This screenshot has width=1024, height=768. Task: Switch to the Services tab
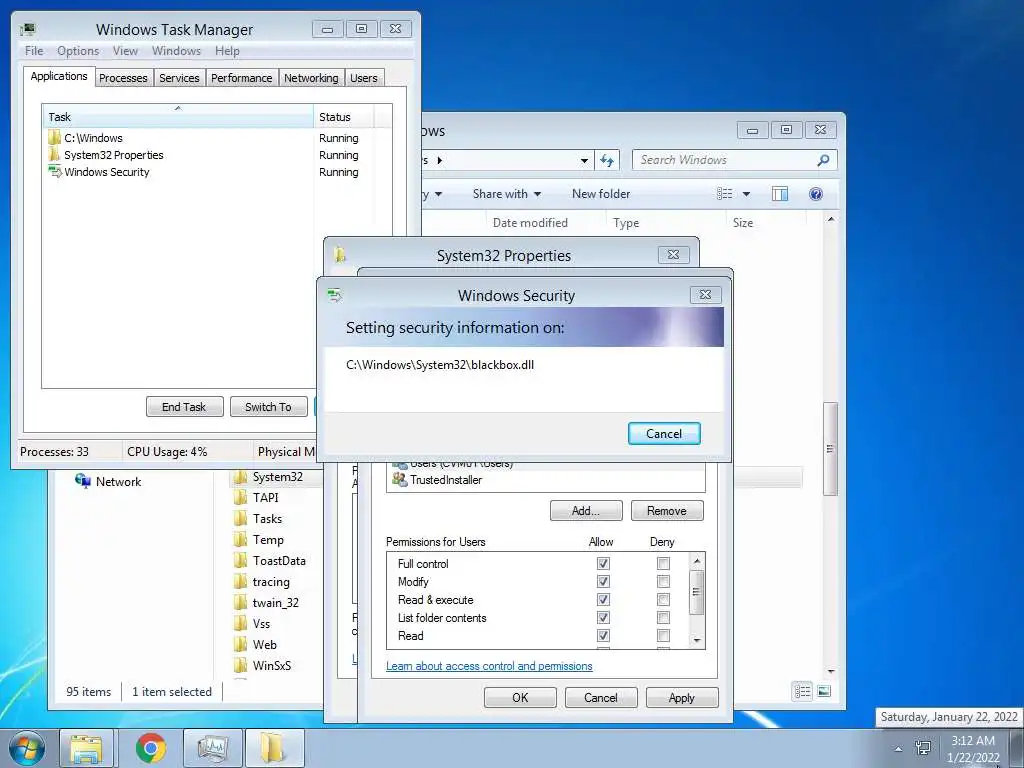pos(179,78)
